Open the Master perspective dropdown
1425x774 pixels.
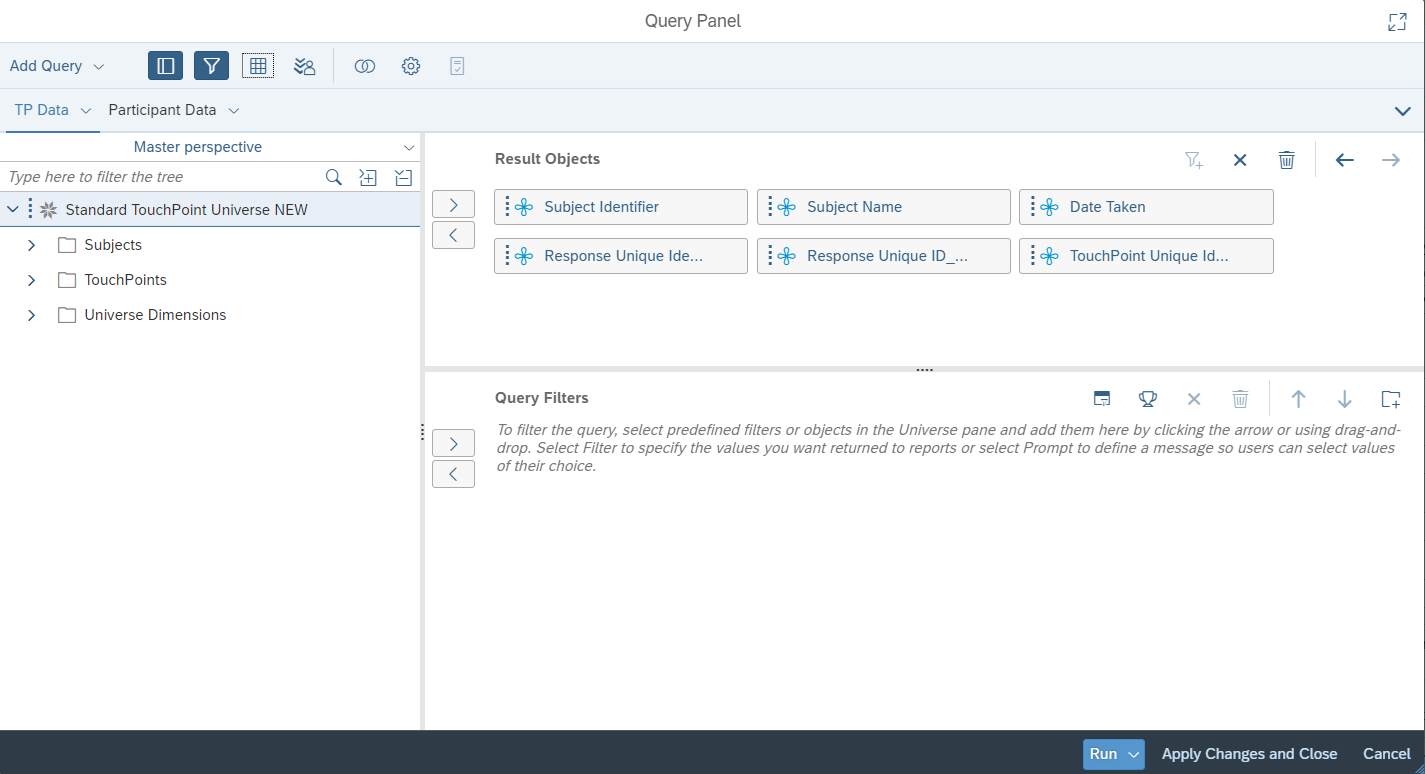[x=210, y=147]
